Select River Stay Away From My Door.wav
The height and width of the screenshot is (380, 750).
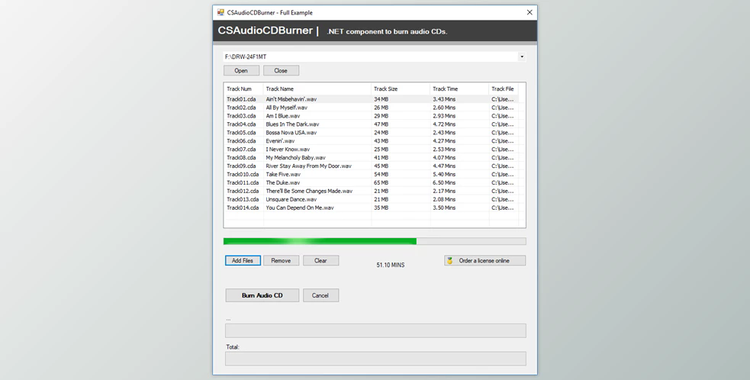tap(309, 166)
